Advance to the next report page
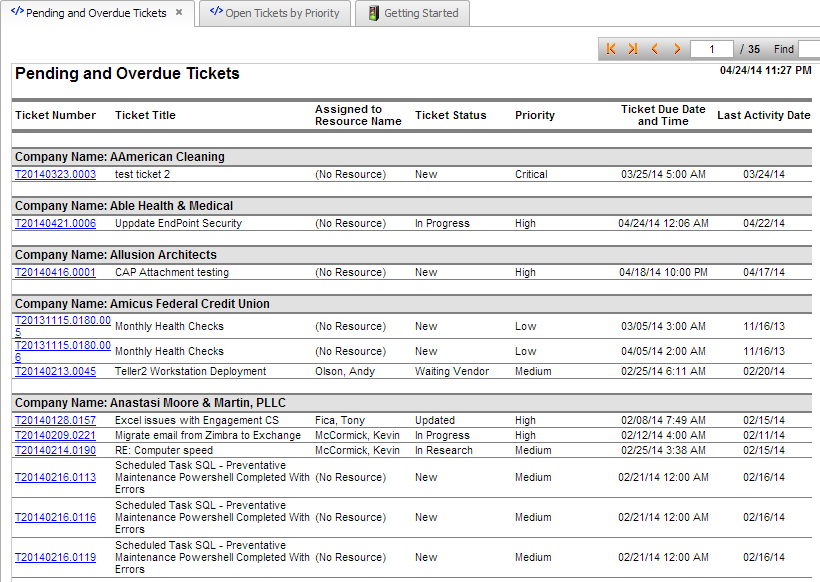 (677, 49)
